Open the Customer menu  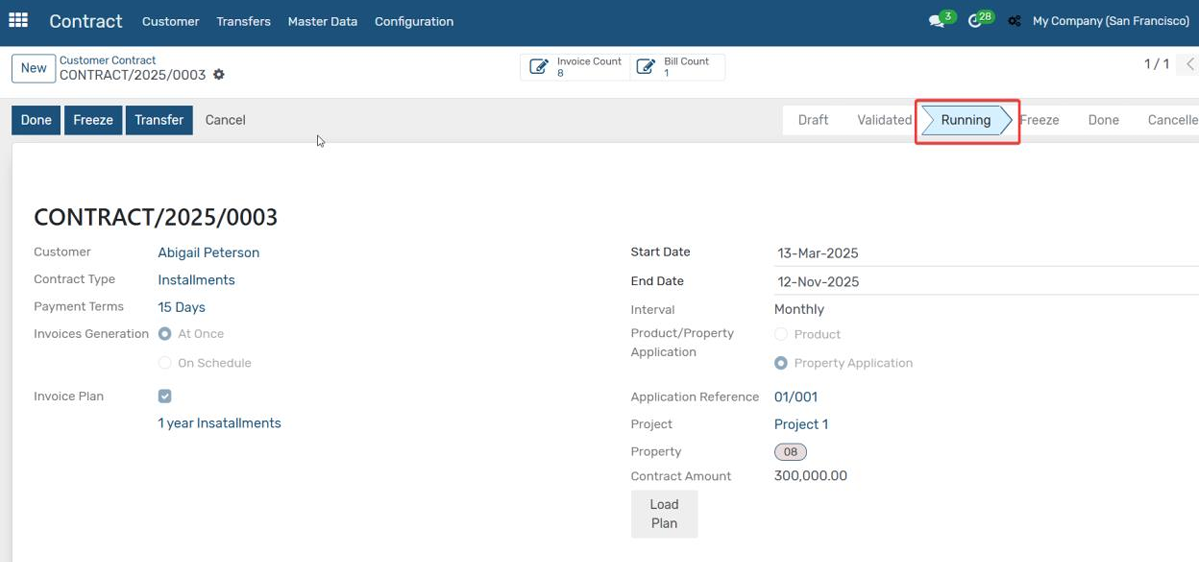[x=171, y=21]
